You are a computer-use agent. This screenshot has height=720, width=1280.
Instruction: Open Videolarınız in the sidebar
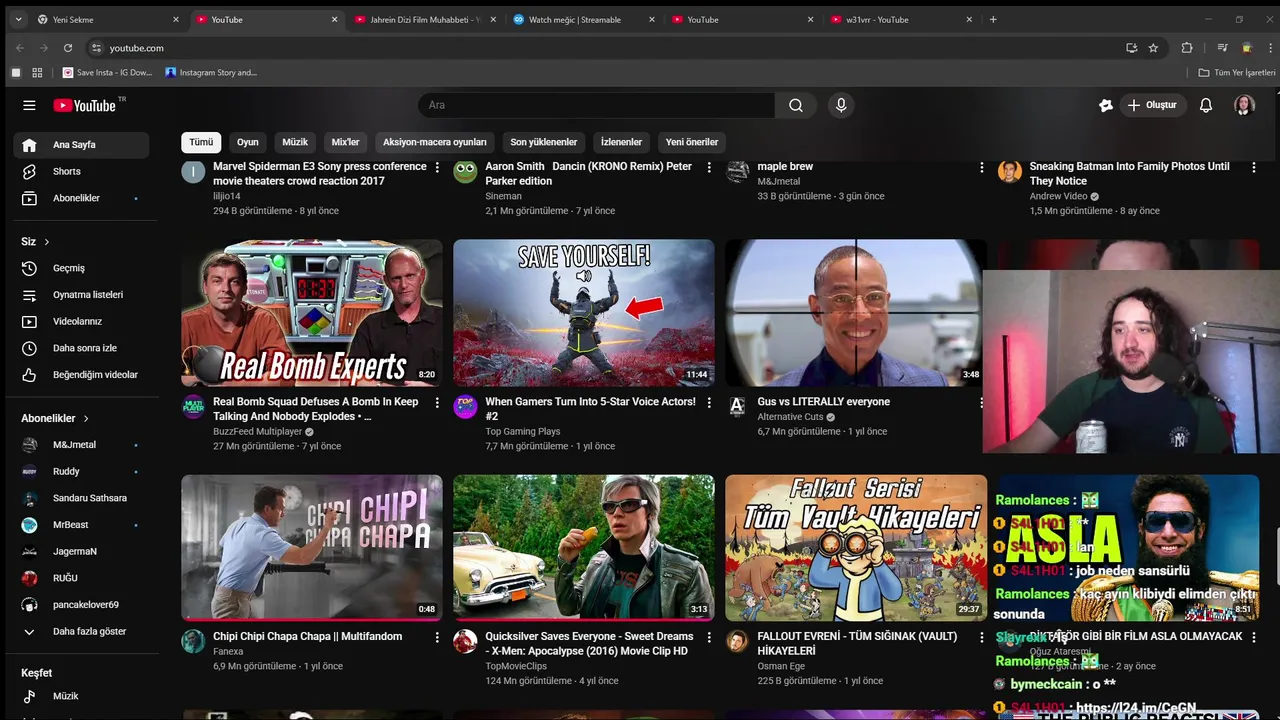82,321
